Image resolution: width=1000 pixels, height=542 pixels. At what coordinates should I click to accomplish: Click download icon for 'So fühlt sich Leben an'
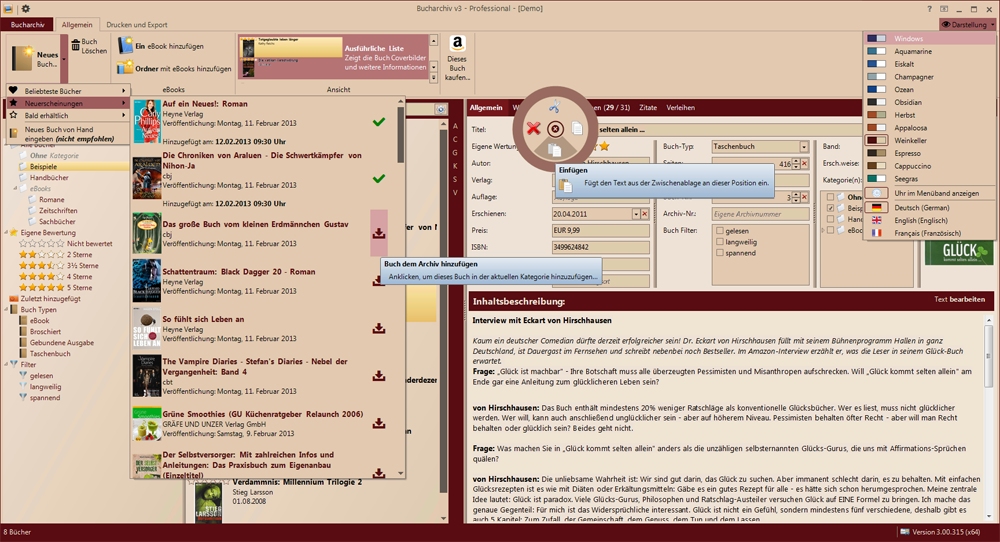(379, 328)
